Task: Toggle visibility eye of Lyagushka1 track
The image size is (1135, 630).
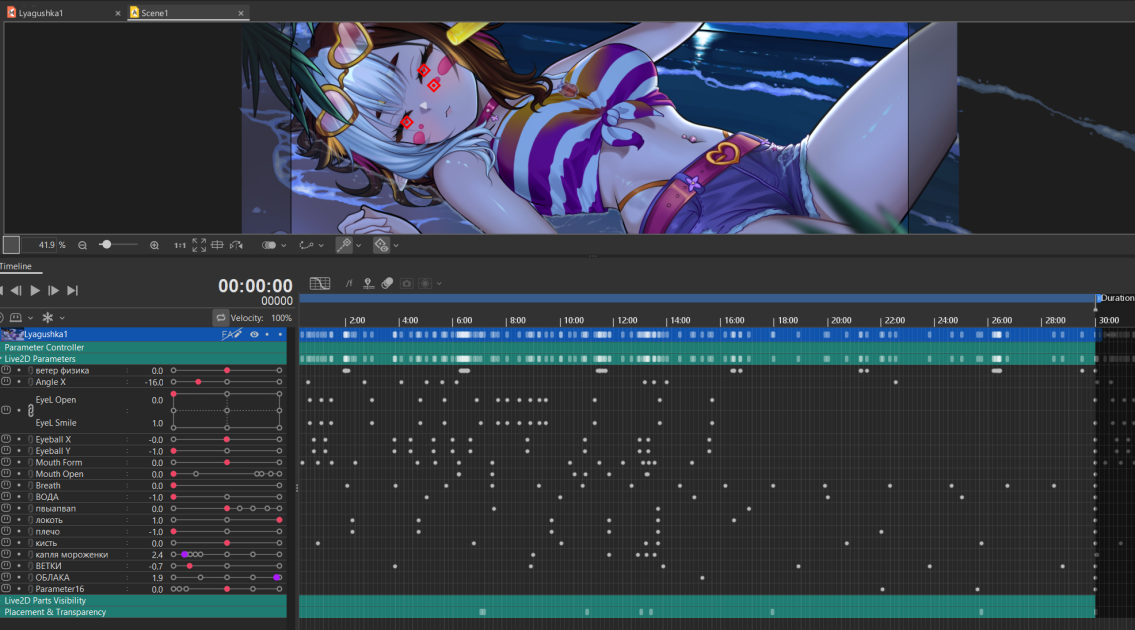Action: pyautogui.click(x=254, y=335)
